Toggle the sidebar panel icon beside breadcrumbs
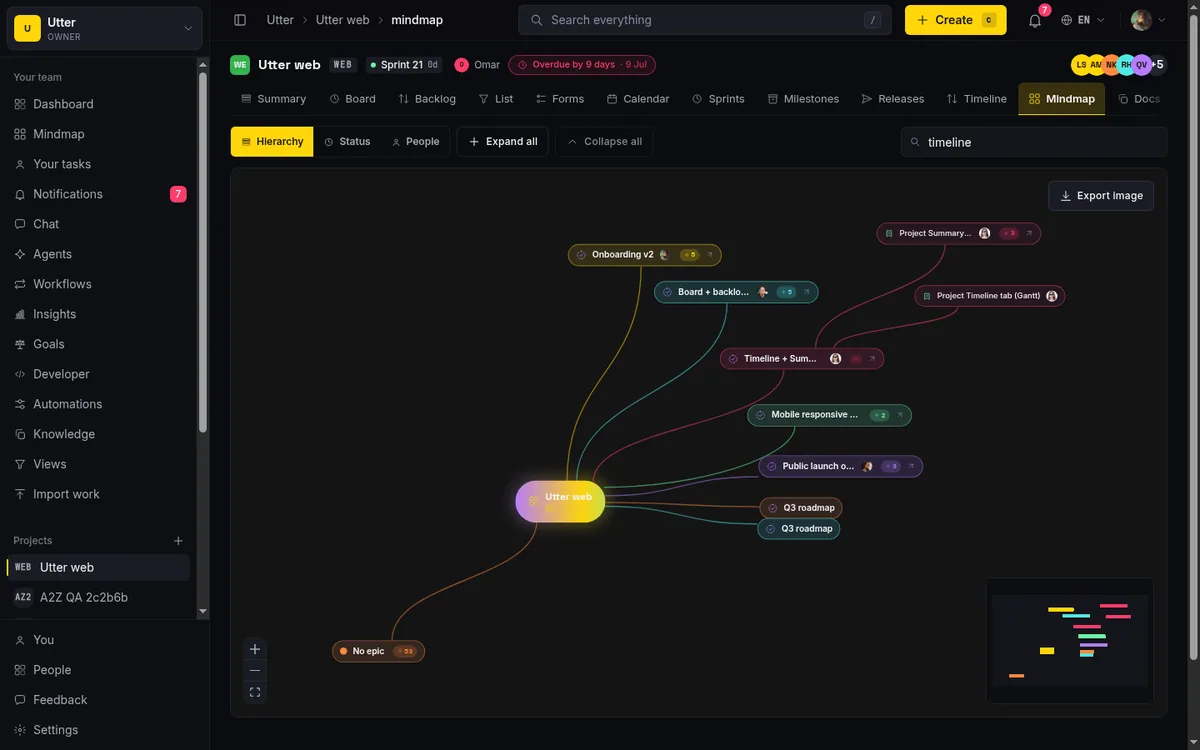Image resolution: width=1200 pixels, height=750 pixels. tap(240, 20)
